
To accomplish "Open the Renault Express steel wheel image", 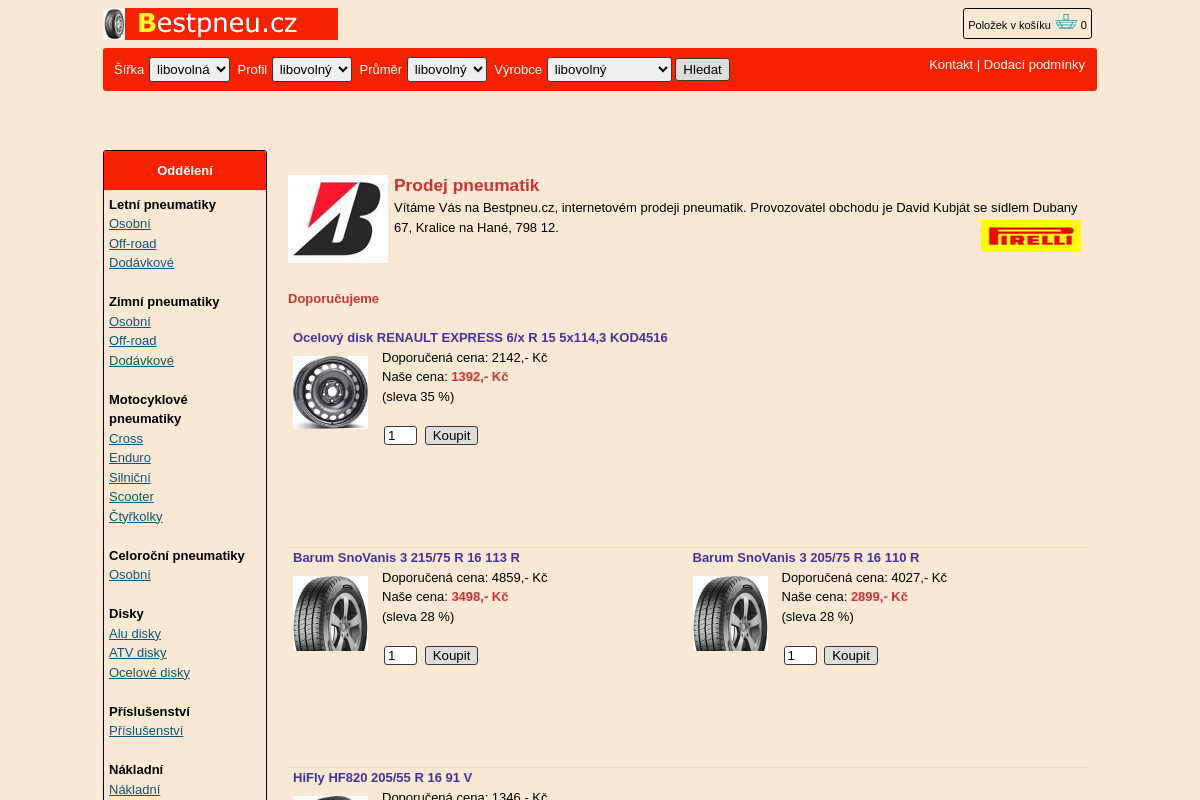I will [x=330, y=392].
